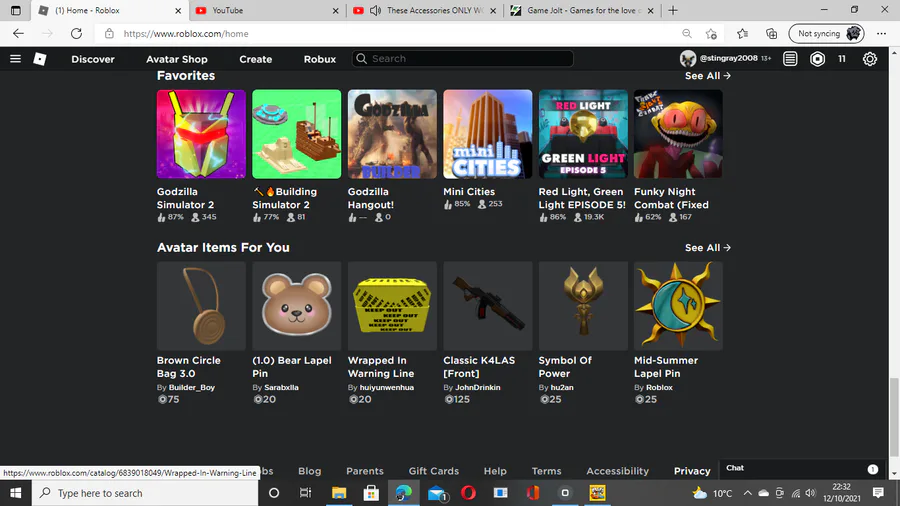Open the Mail app in taskbar
The image size is (900, 506).
437,493
